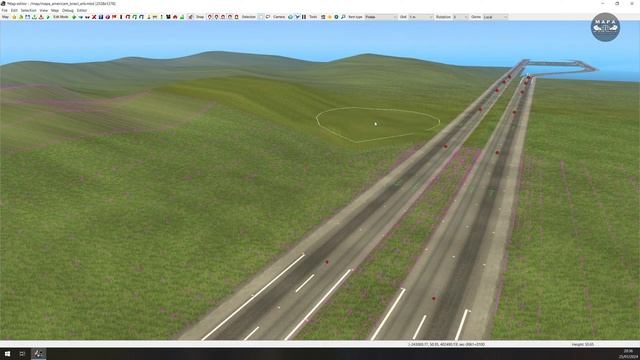Click the taskbar clock and date
This screenshot has height=360, width=640.
pyautogui.click(x=629, y=354)
